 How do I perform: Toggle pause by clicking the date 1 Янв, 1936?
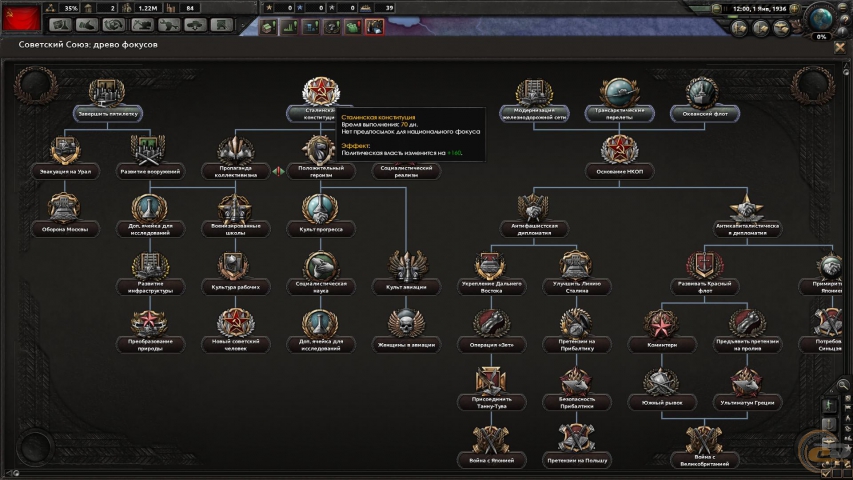point(759,9)
